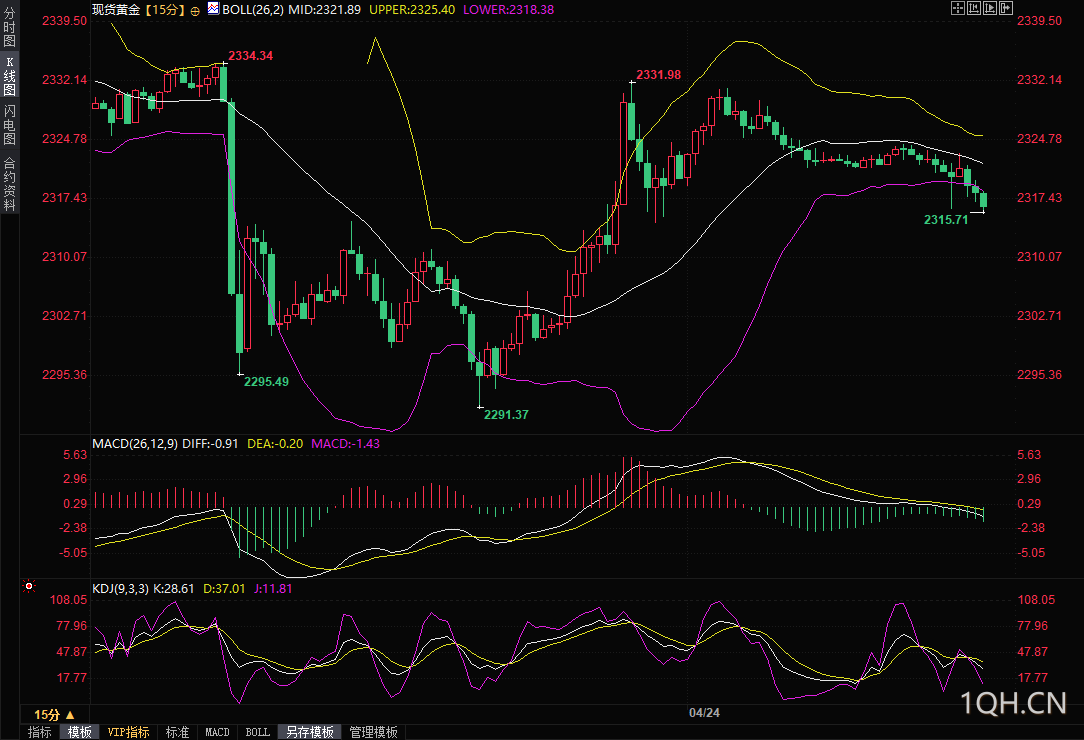Click the MACD:-1.43 value
The height and width of the screenshot is (740, 1084).
click(x=346, y=444)
